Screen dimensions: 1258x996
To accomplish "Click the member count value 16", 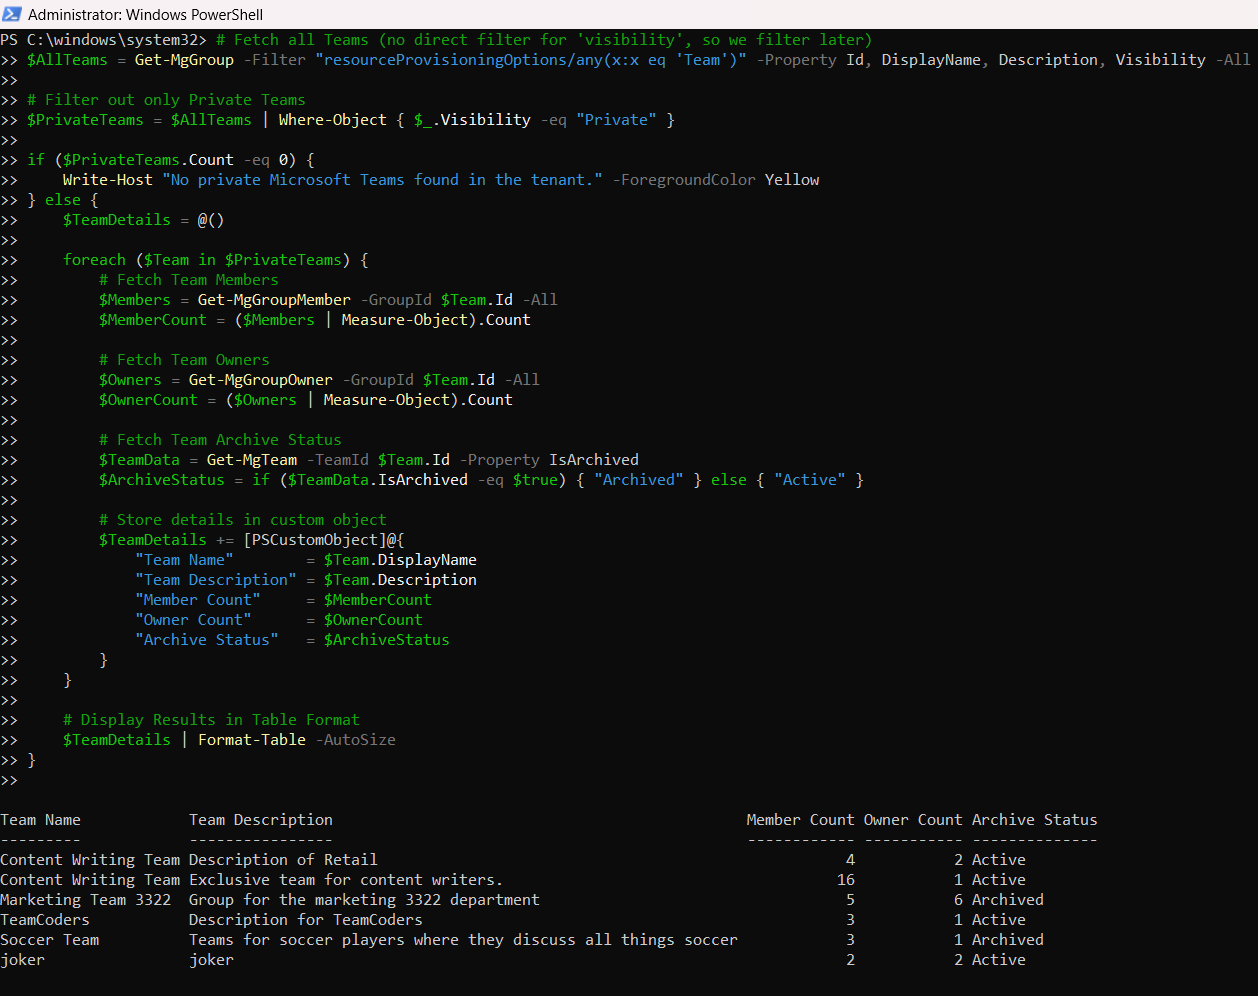I will coord(846,880).
